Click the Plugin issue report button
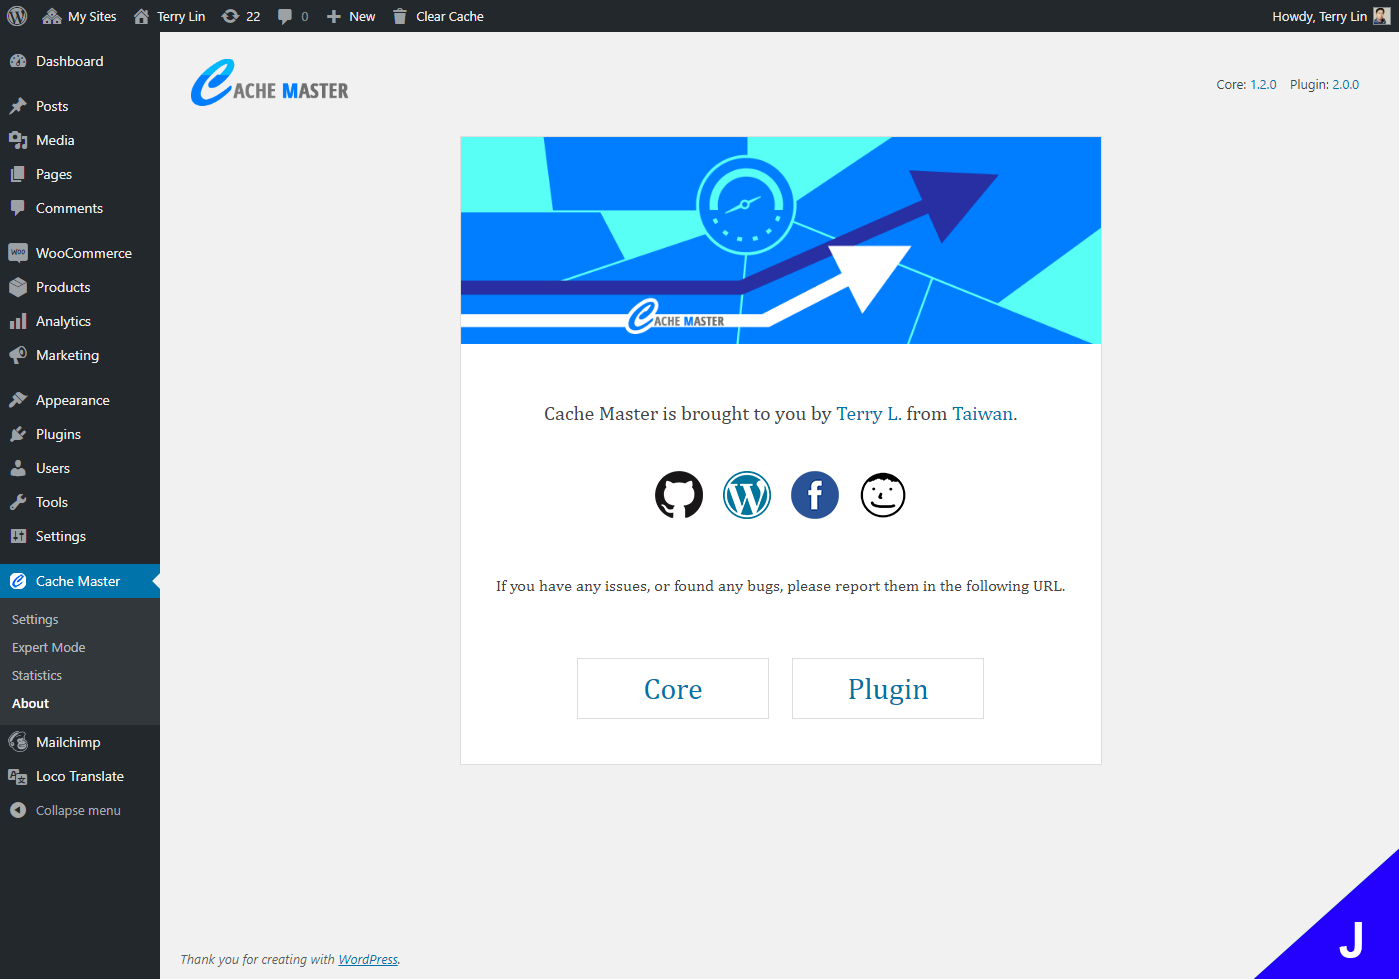 pyautogui.click(x=888, y=688)
